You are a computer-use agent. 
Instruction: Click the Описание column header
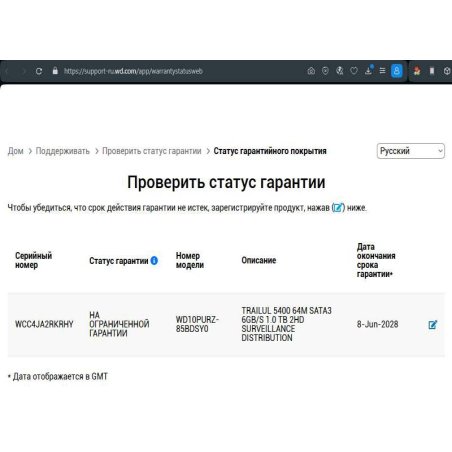coord(259,260)
